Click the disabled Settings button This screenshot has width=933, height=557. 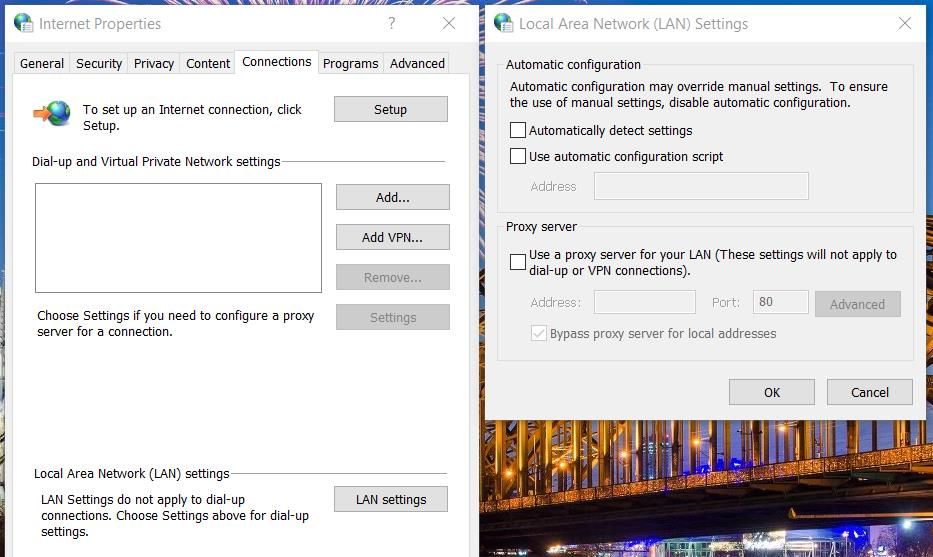393,317
